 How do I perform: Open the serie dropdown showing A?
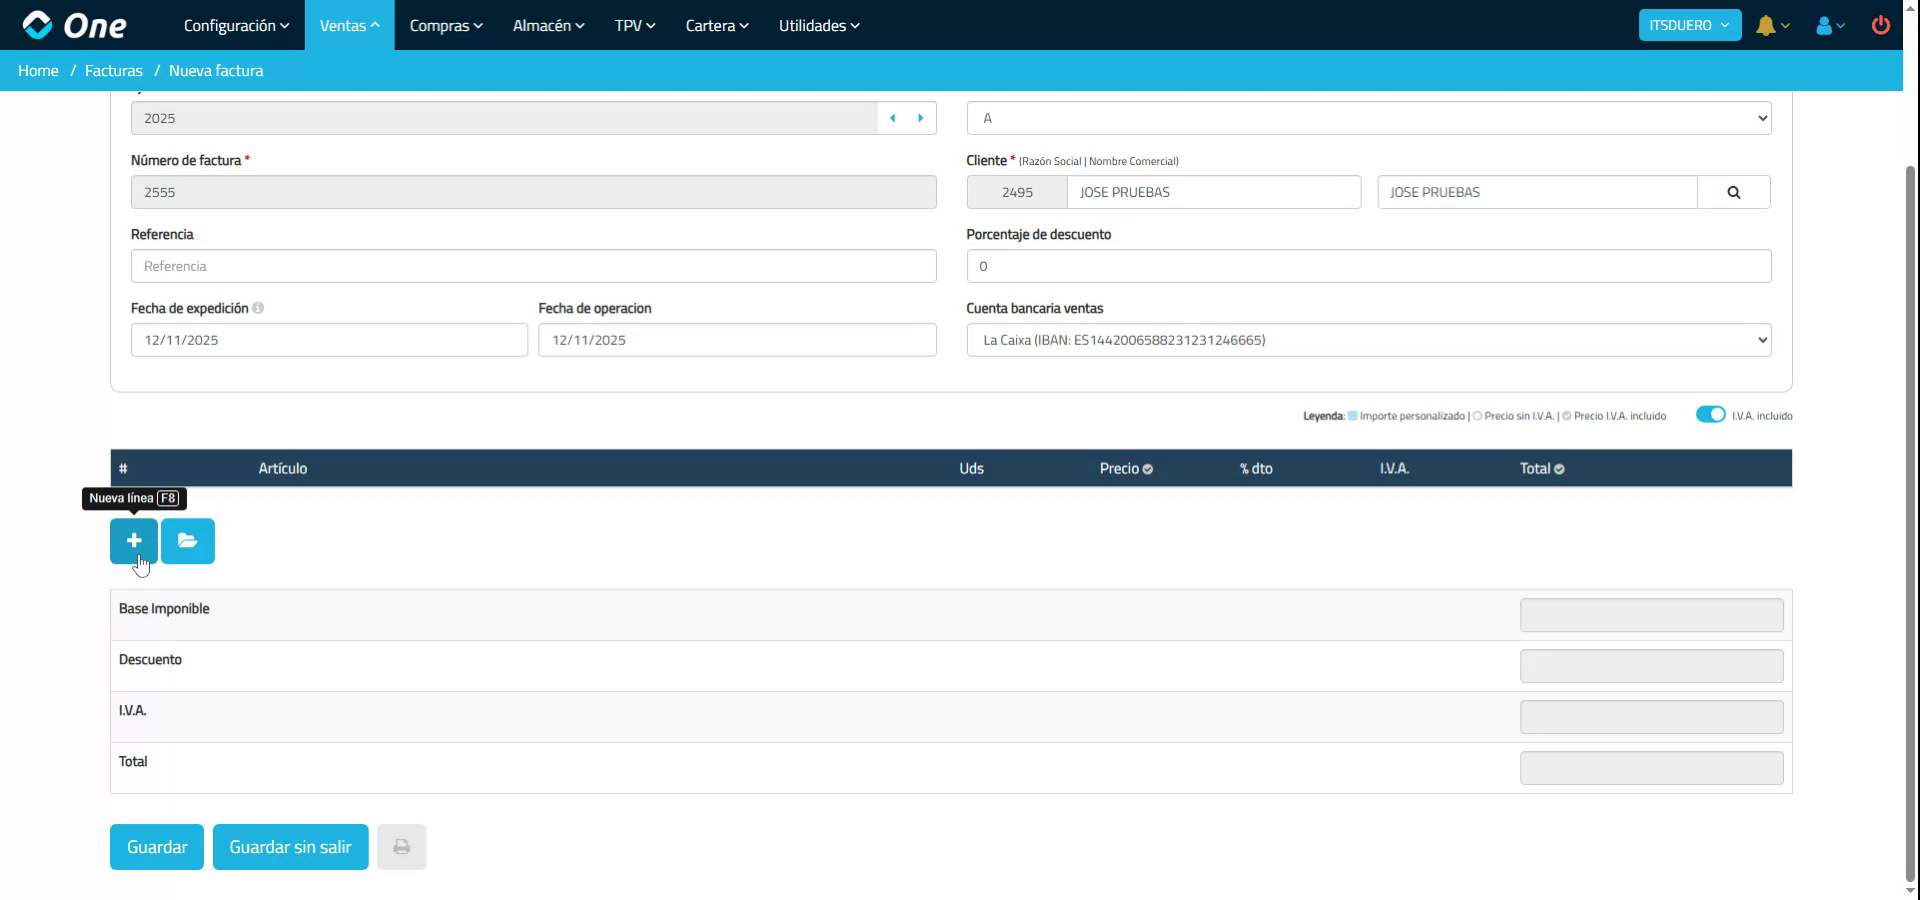[1367, 117]
